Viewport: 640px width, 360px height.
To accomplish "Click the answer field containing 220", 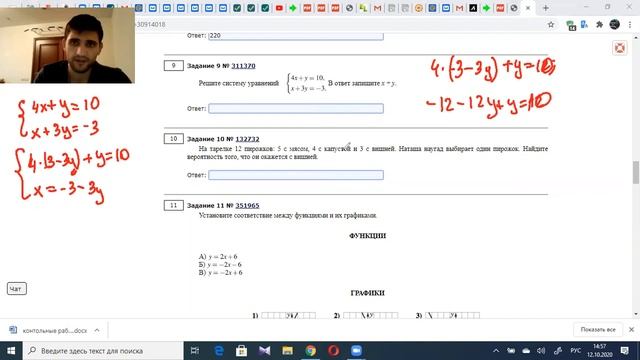I will 296,36.
